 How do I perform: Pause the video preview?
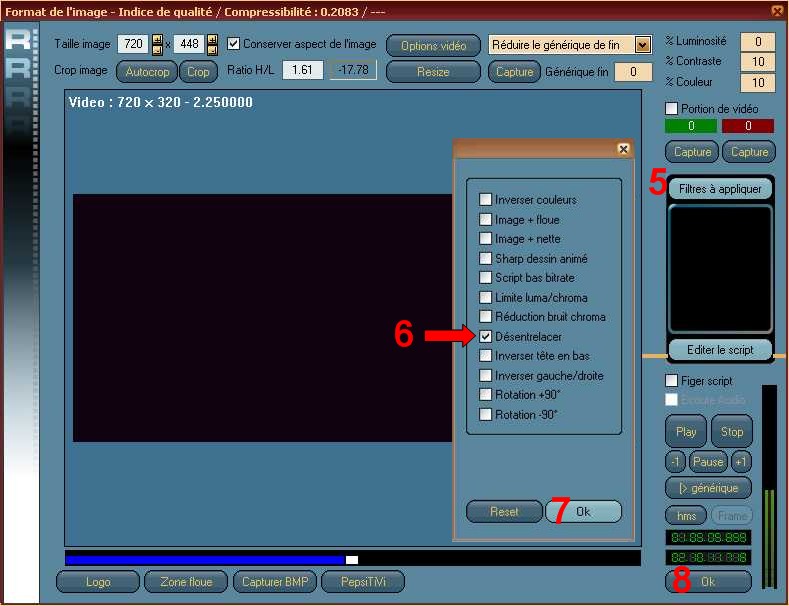point(708,462)
